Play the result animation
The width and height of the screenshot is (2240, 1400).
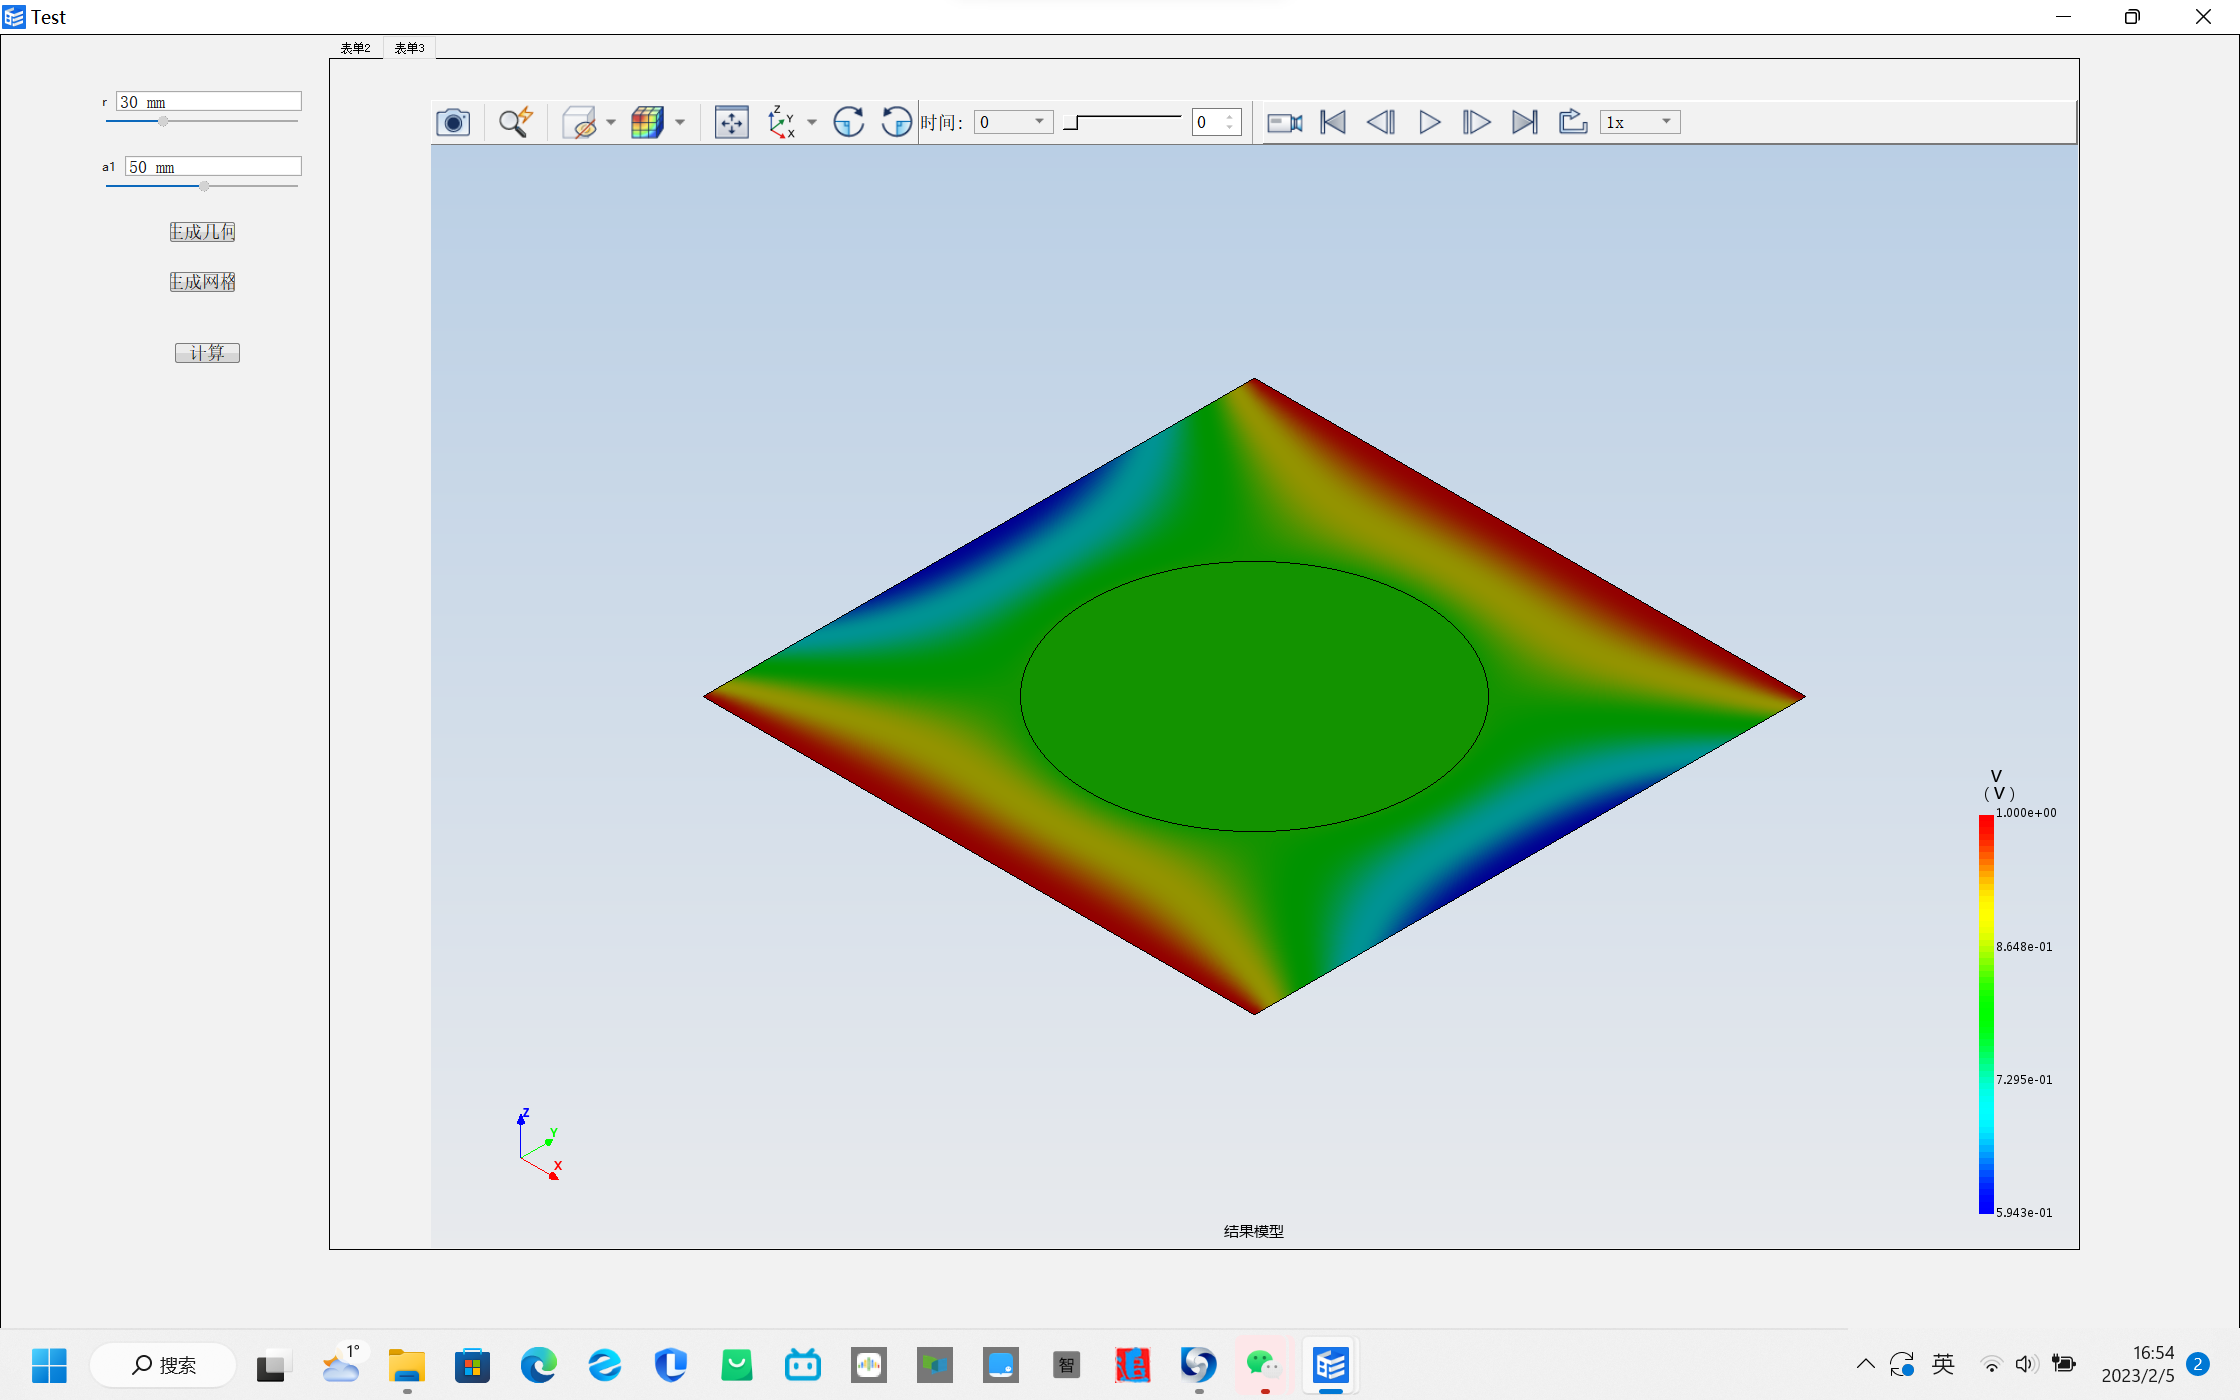[x=1430, y=122]
